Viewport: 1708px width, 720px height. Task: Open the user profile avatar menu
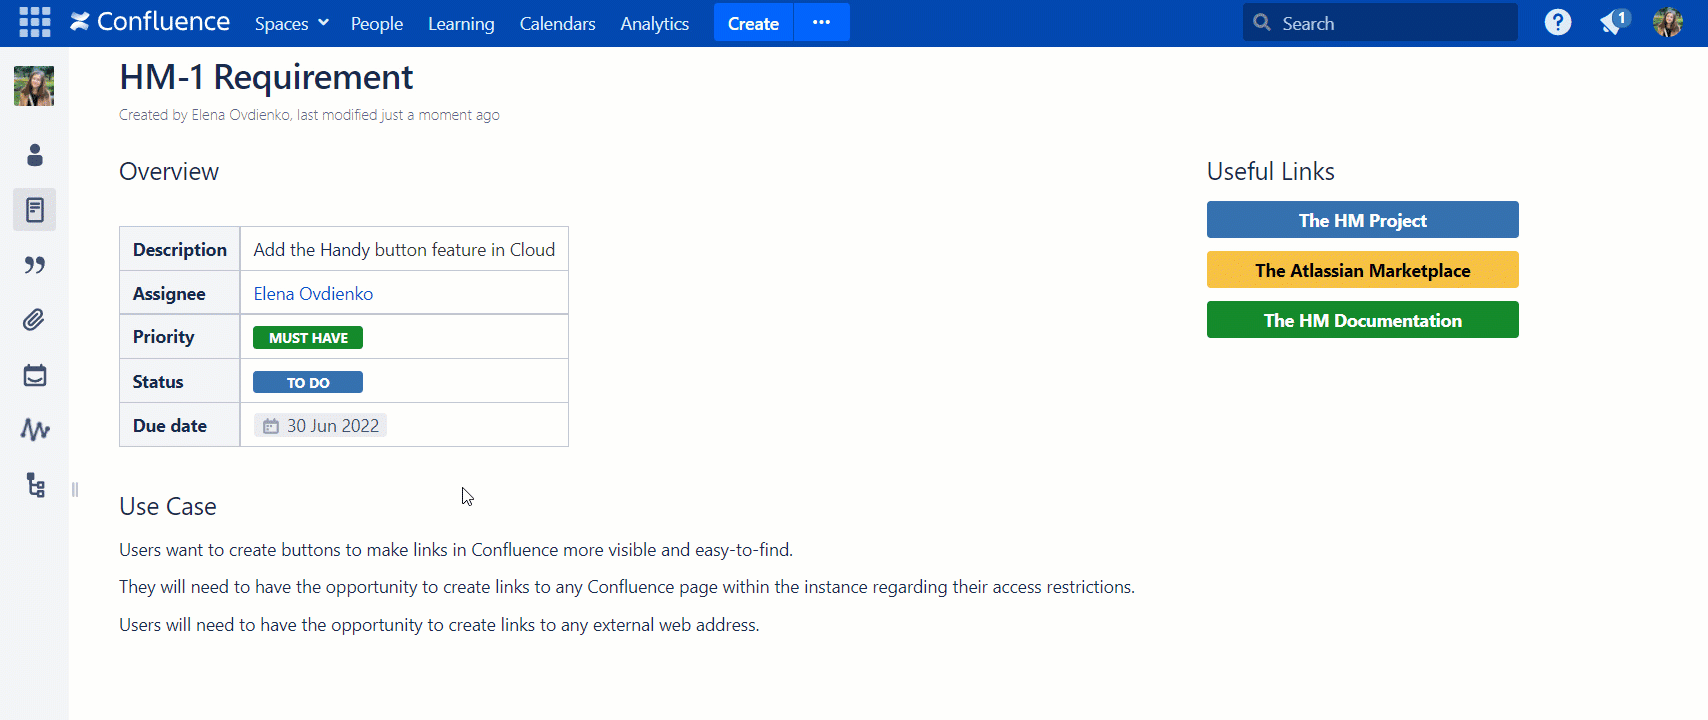pos(1668,22)
